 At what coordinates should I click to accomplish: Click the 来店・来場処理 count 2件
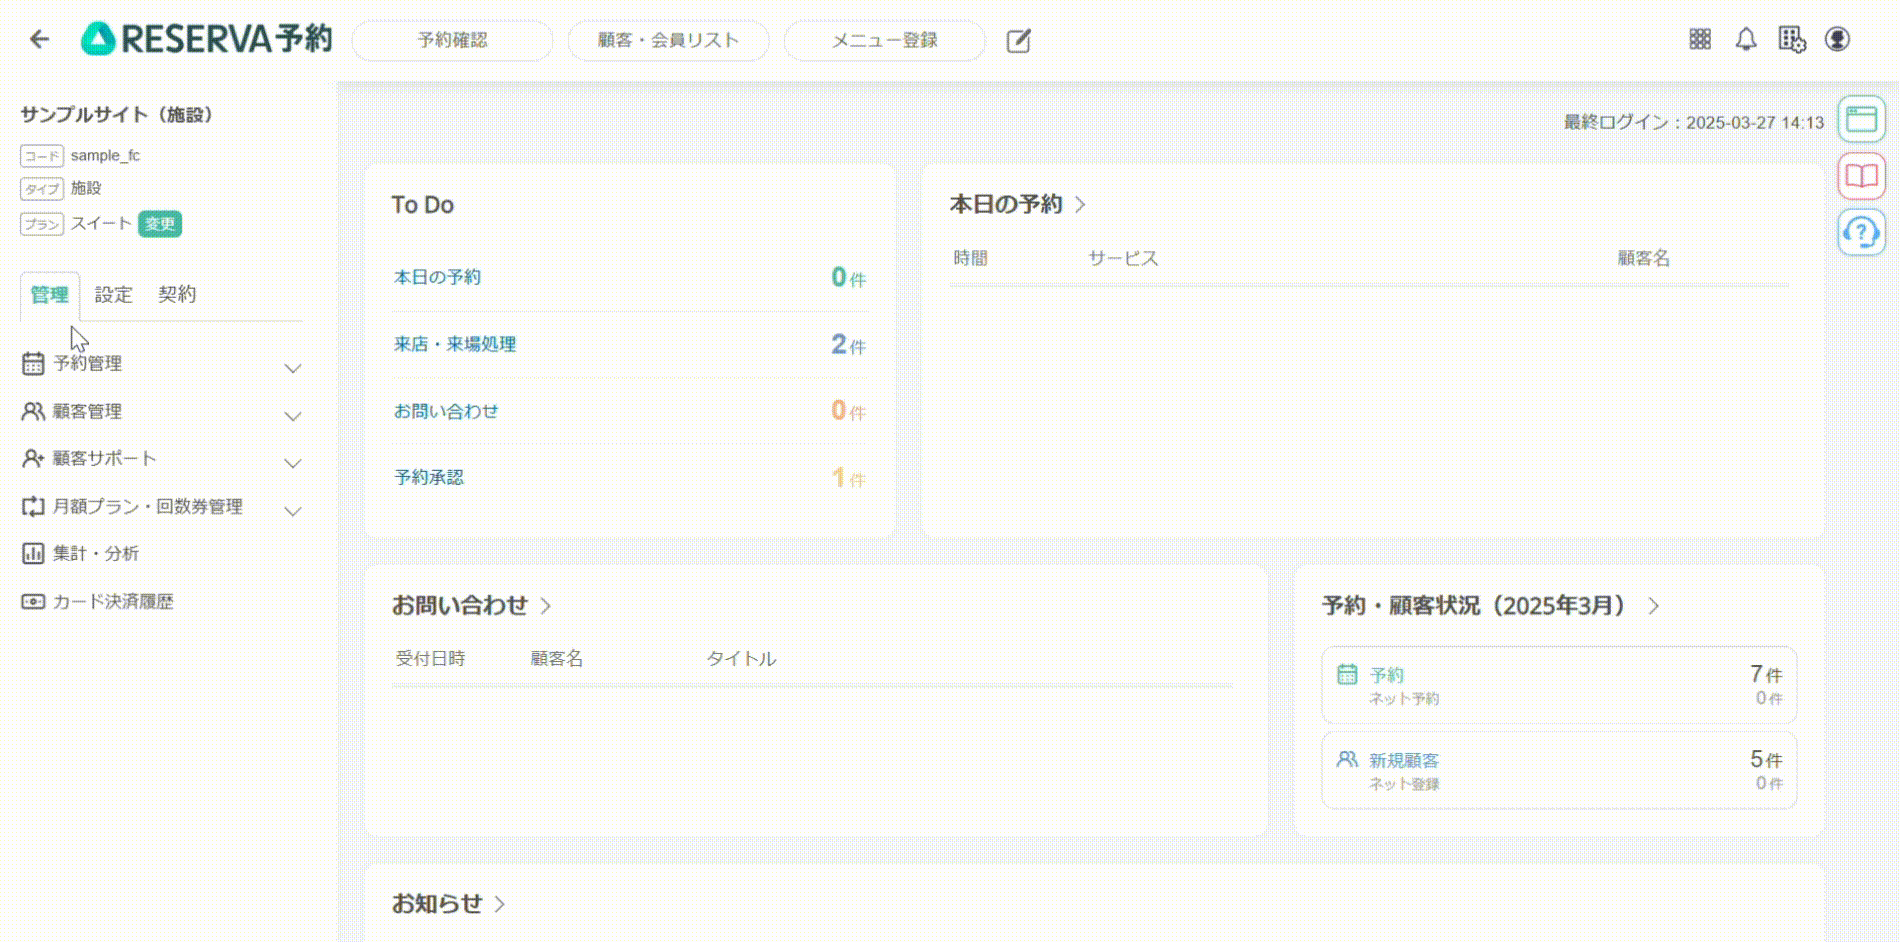click(x=848, y=344)
